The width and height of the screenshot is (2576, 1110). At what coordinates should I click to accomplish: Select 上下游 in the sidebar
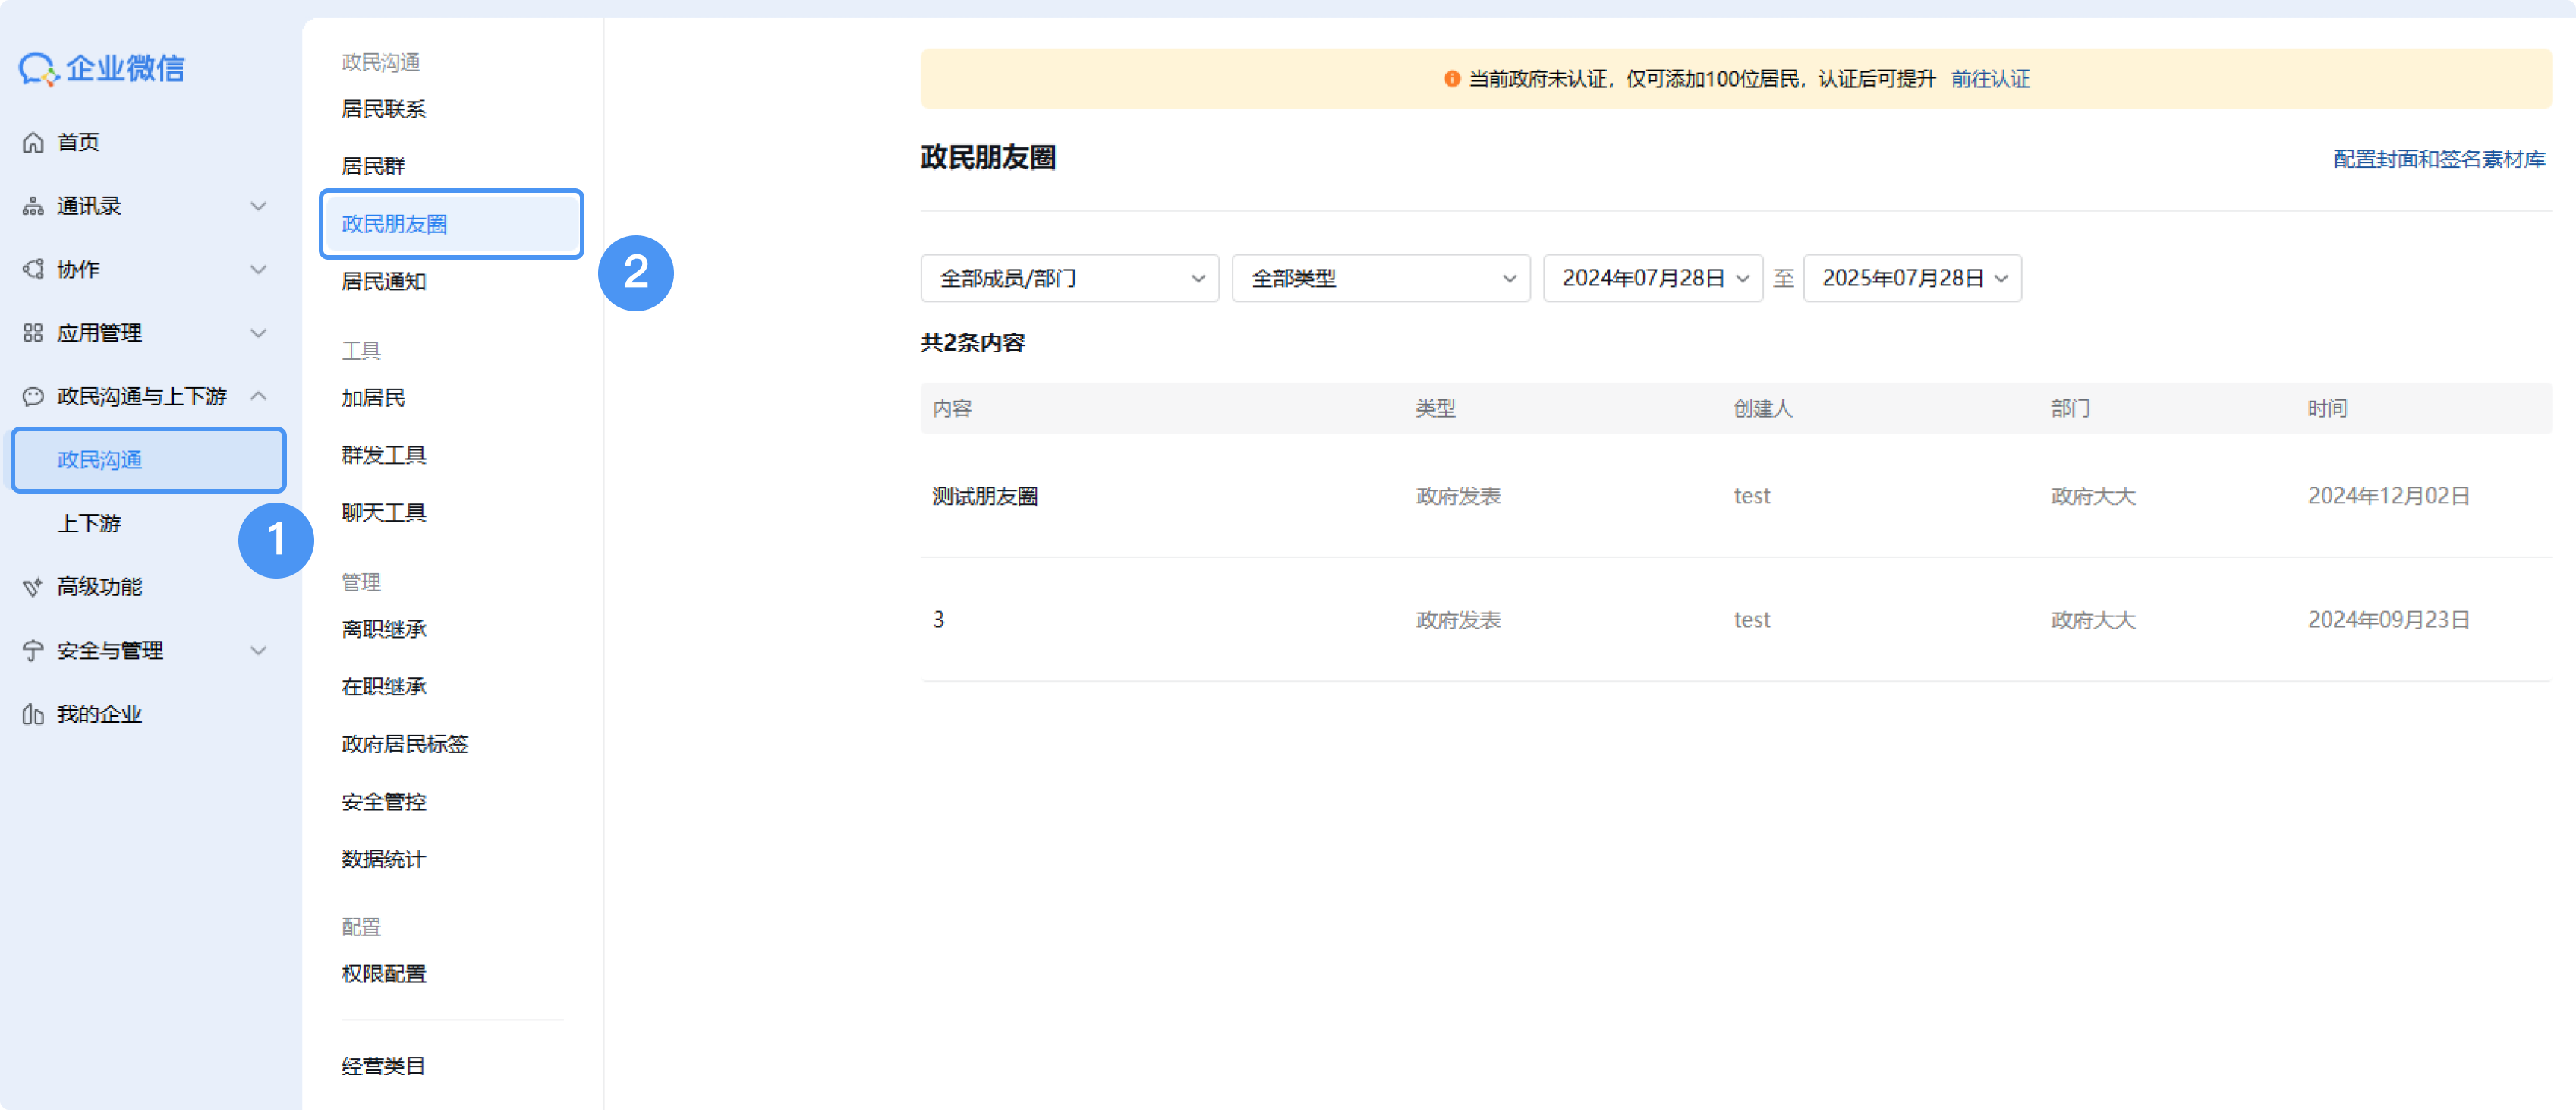pyautogui.click(x=89, y=524)
